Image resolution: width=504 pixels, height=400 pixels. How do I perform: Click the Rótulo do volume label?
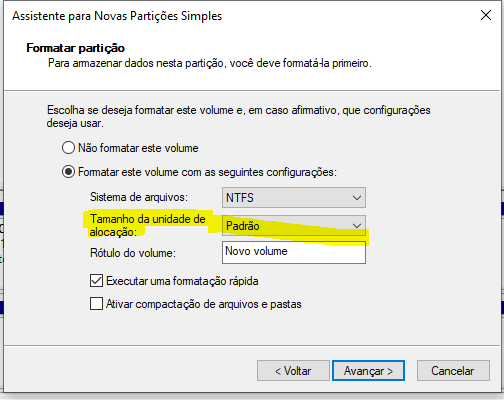(133, 253)
